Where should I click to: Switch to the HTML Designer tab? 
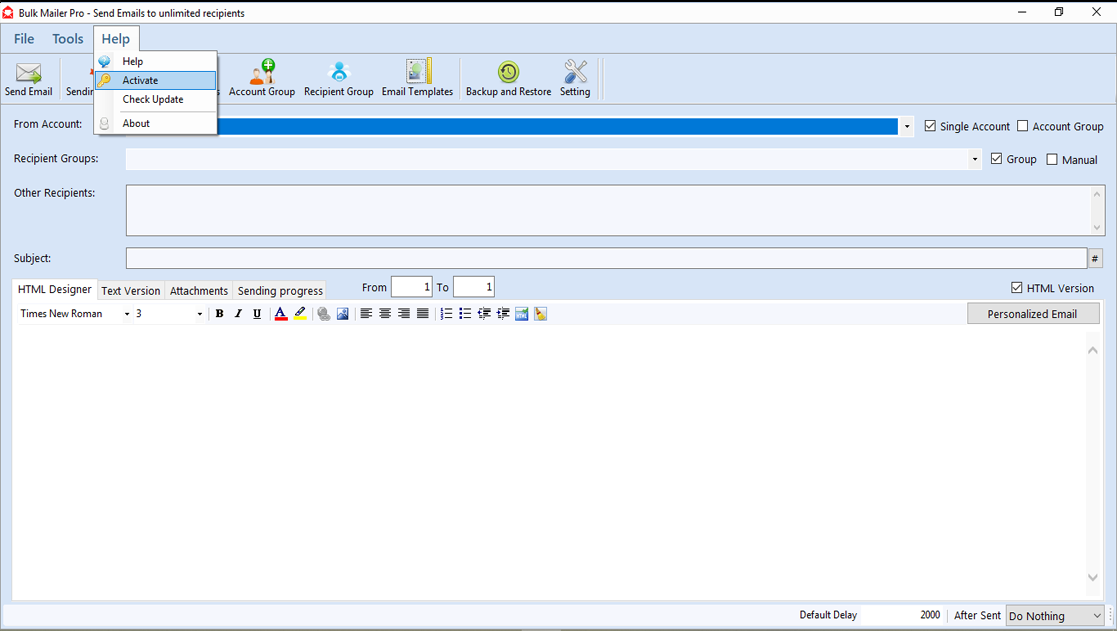(55, 289)
